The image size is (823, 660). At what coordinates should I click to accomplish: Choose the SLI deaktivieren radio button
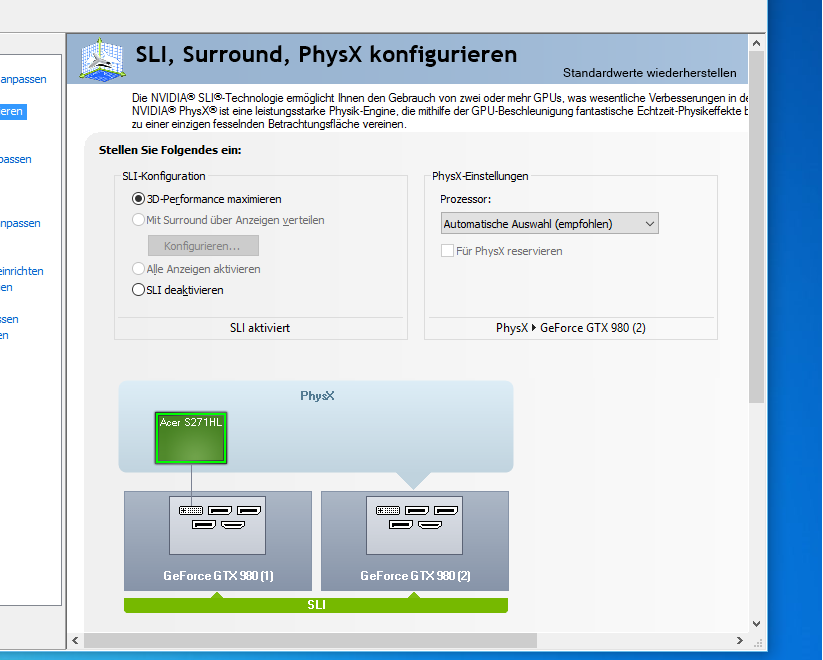[138, 290]
